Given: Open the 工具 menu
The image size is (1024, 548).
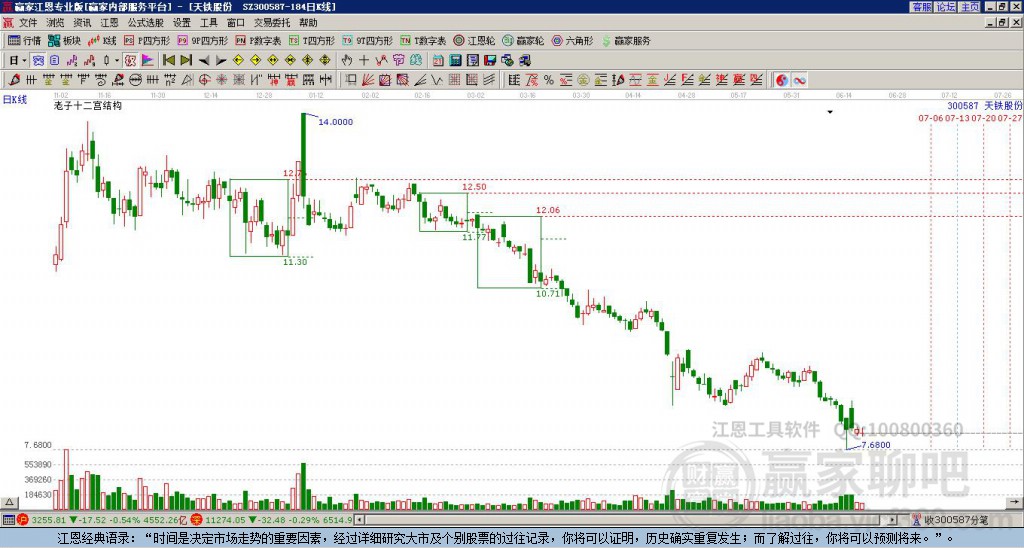Looking at the screenshot, I should (209, 23).
